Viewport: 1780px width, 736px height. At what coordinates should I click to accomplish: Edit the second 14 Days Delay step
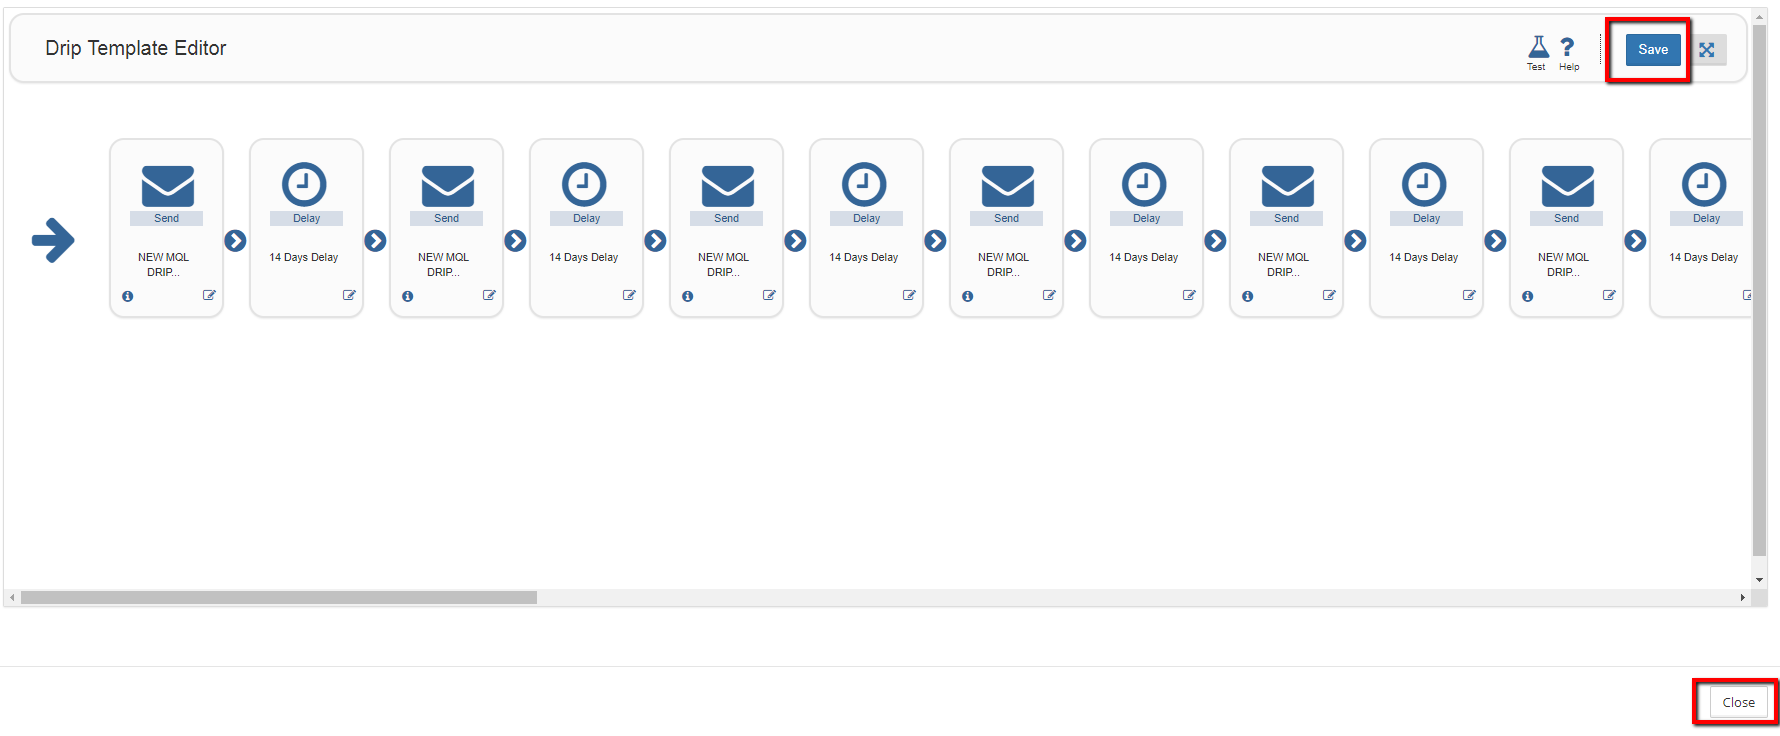629,295
